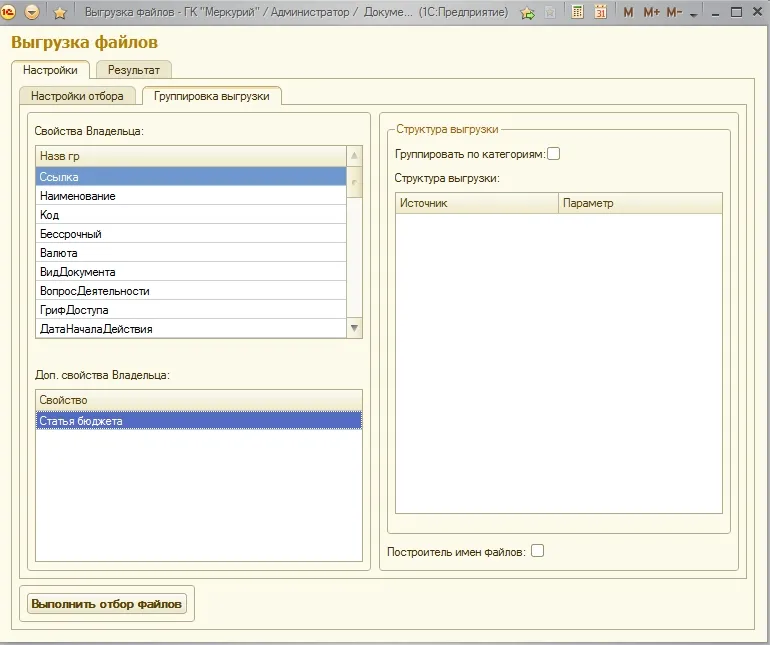
Task: Open the calendar icon
Action: coord(600,12)
